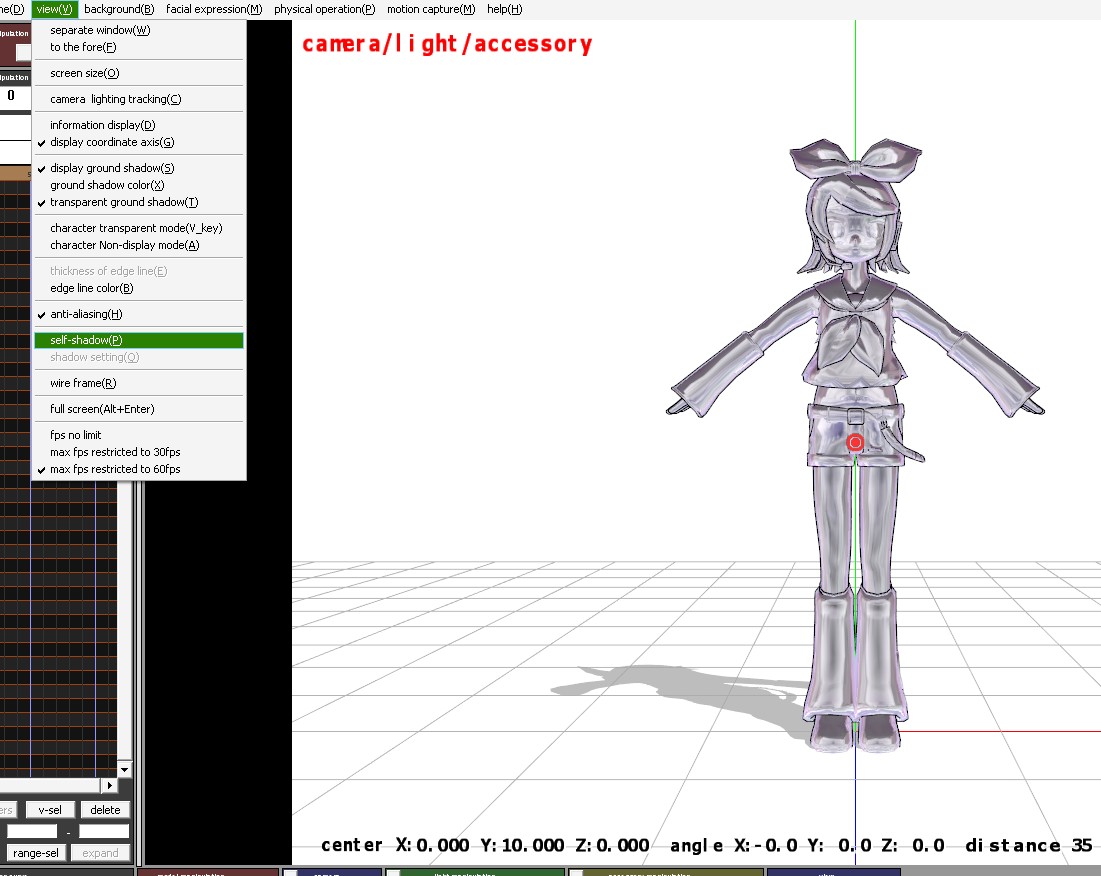Open the facial expression(M) menu
This screenshot has width=1101, height=876.
214,9
